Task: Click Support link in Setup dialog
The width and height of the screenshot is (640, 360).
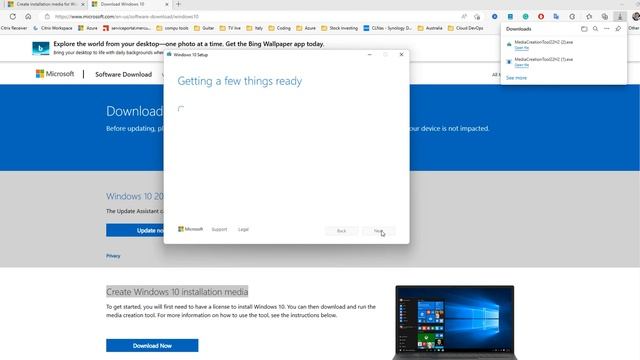Action: (x=219, y=229)
